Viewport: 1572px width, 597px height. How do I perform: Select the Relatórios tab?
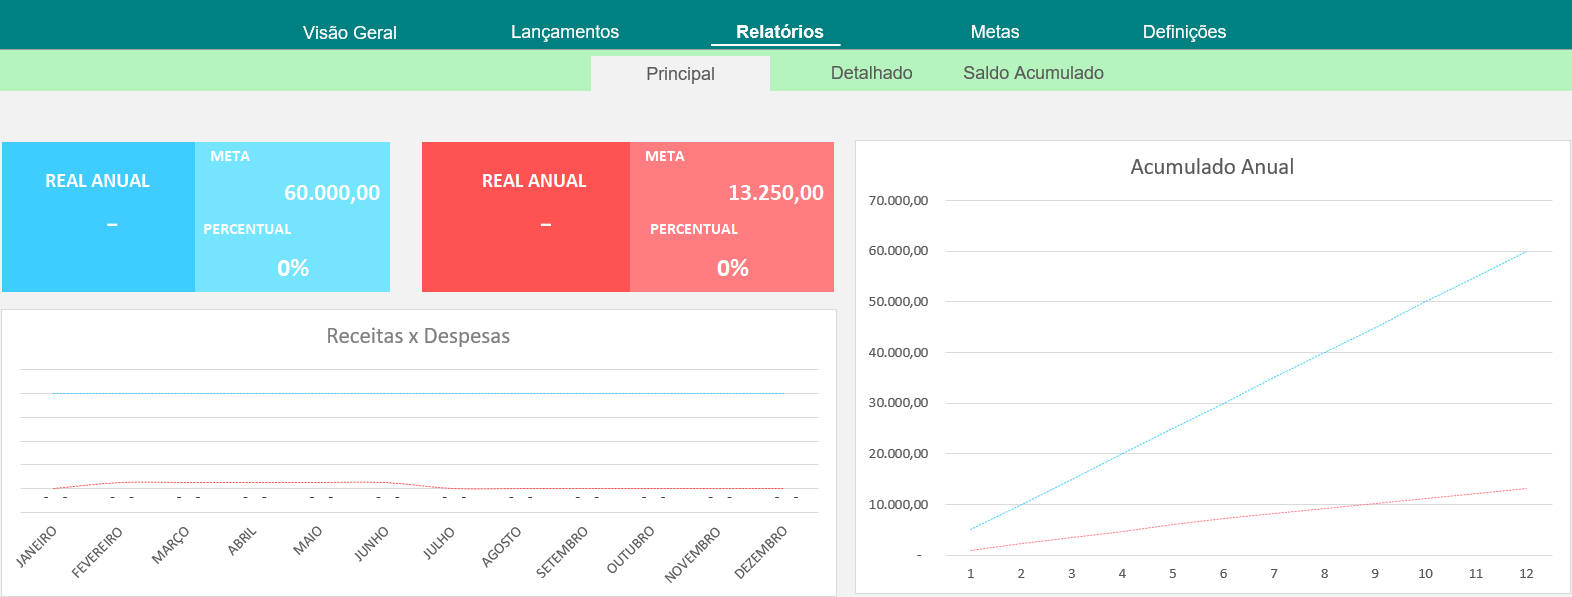click(779, 32)
